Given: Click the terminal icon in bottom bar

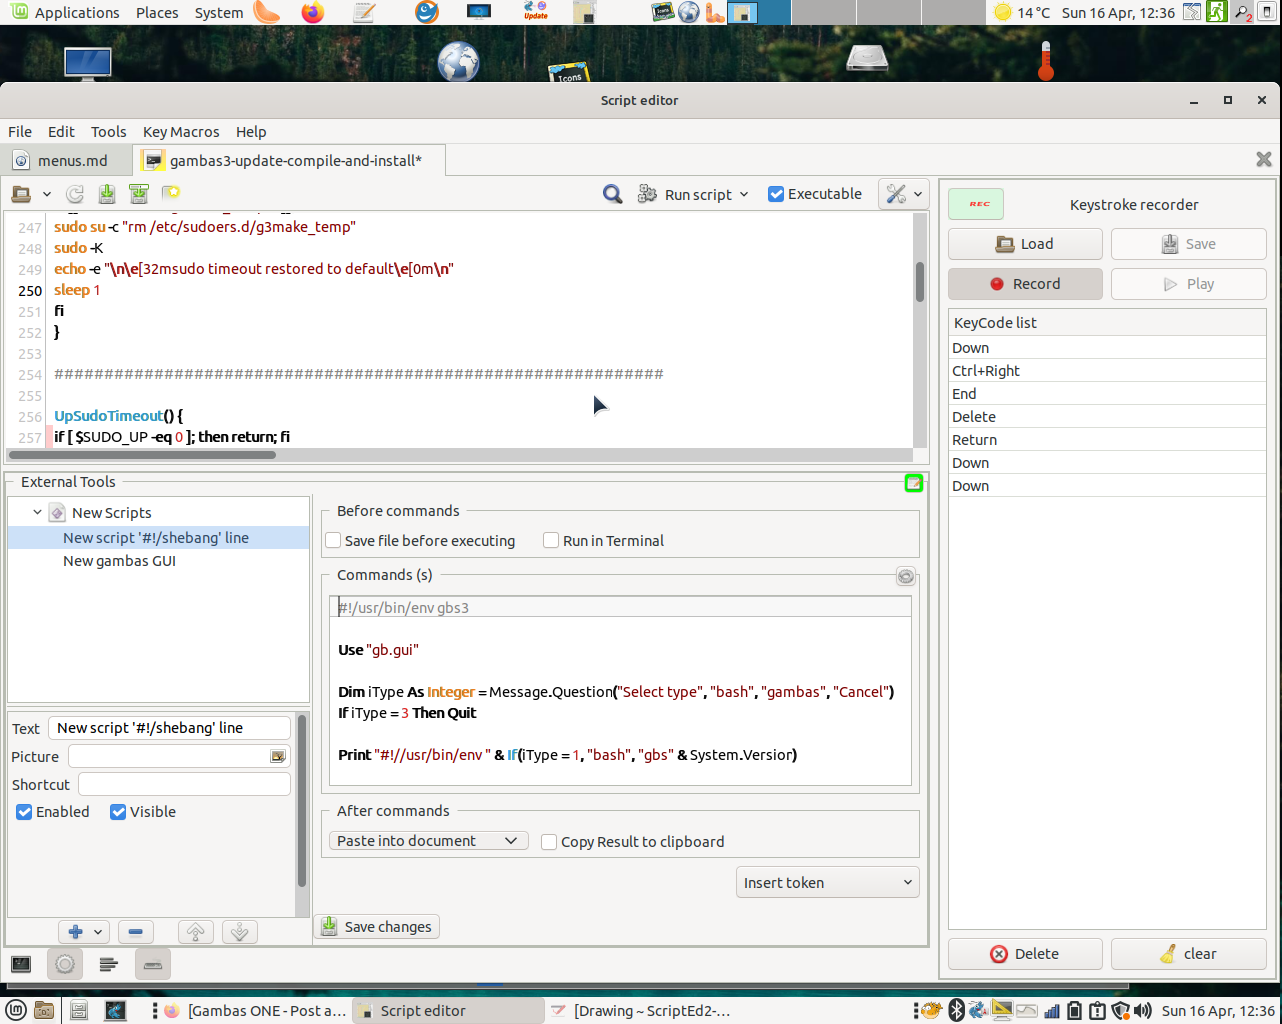Looking at the screenshot, I should coord(21,964).
